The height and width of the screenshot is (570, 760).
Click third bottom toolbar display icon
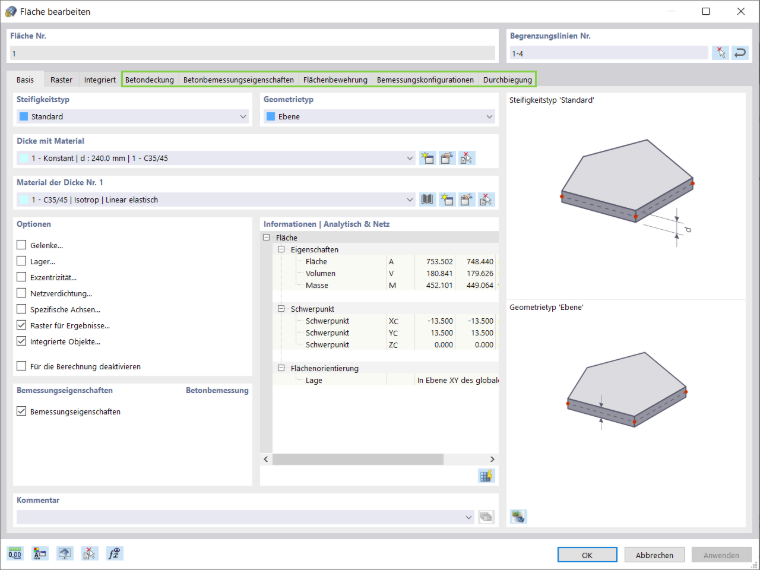point(64,553)
